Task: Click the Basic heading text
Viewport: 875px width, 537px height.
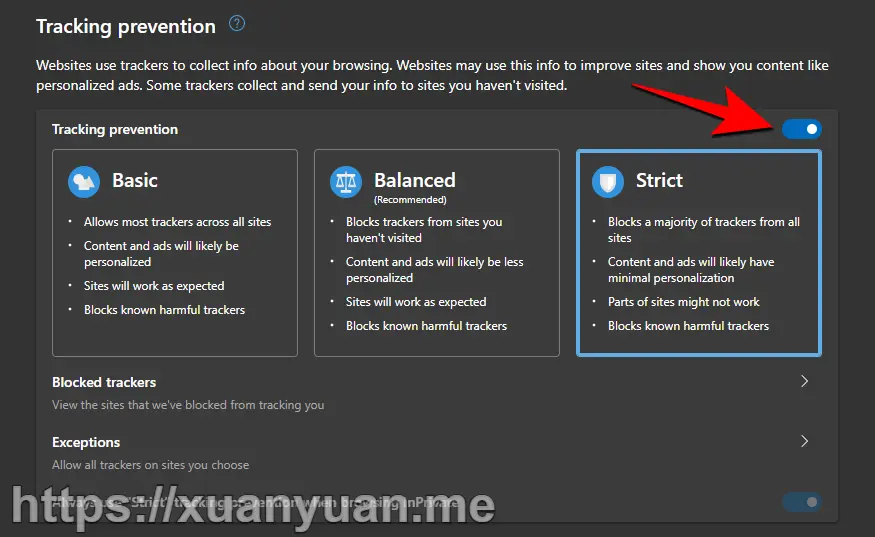Action: [134, 180]
